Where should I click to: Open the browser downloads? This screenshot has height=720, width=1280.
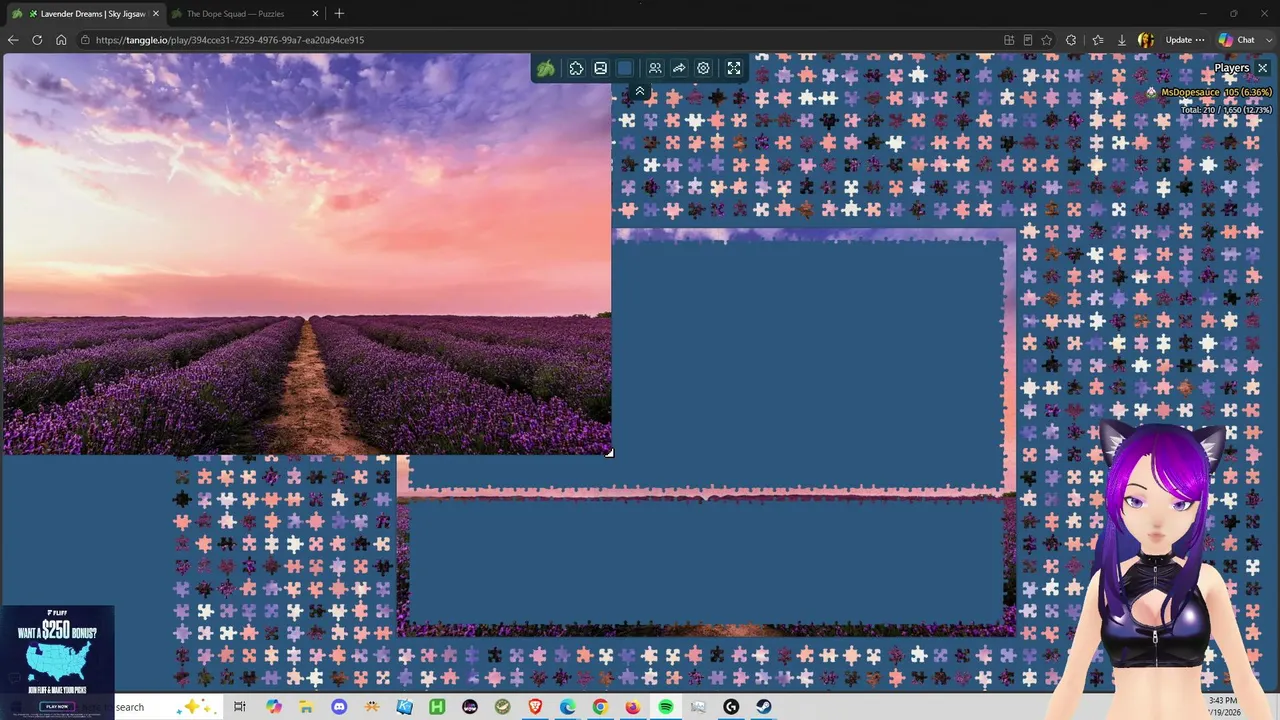tap(1122, 40)
